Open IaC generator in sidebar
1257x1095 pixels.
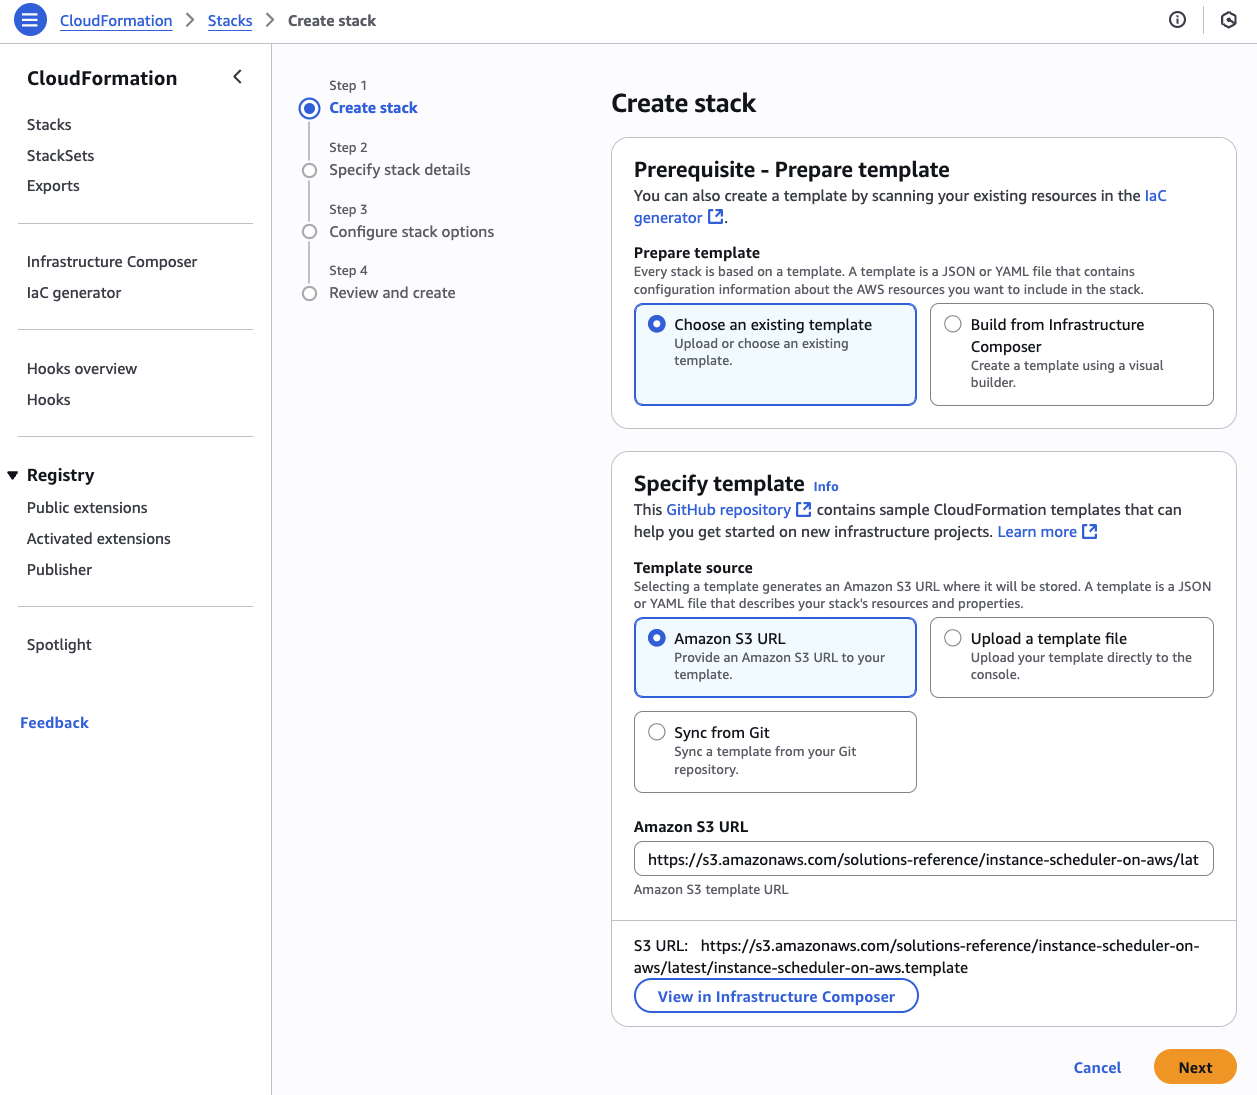pos(74,293)
